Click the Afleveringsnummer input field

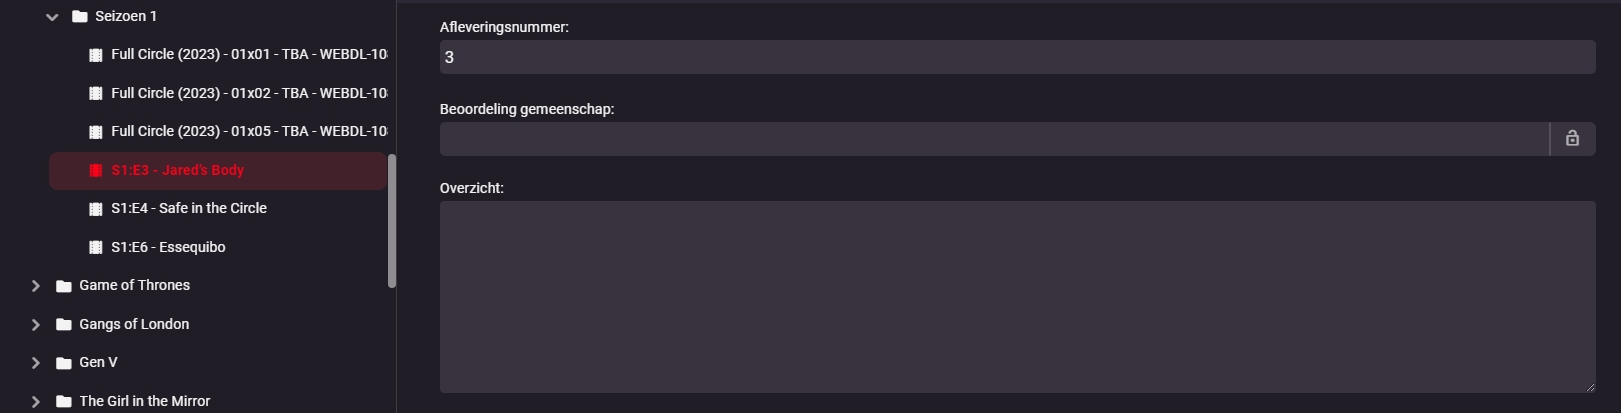tap(1017, 57)
